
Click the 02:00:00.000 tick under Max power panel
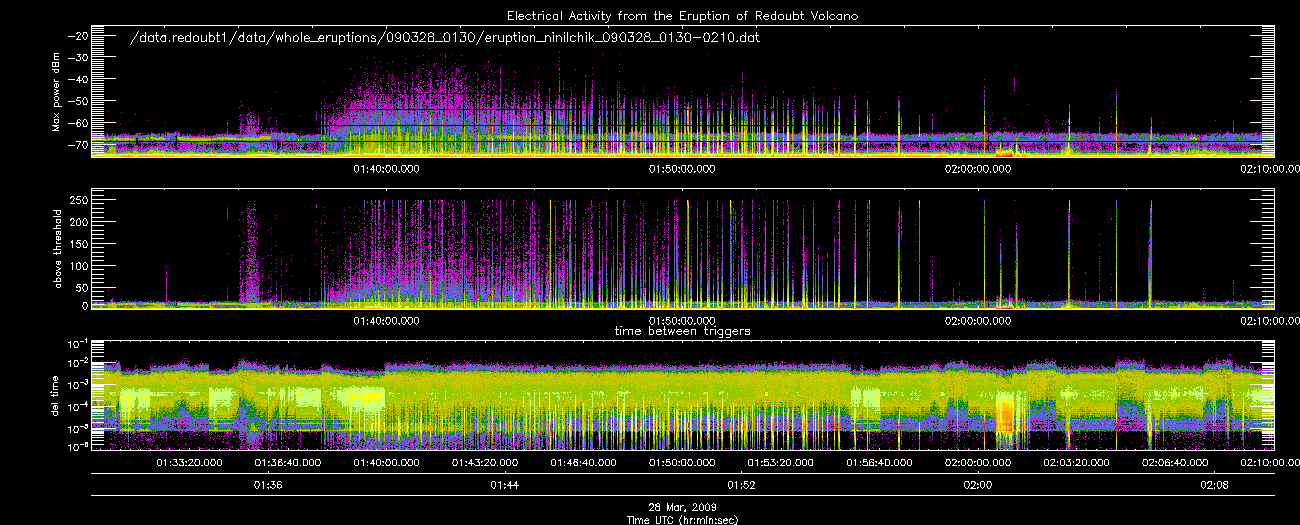click(x=978, y=169)
